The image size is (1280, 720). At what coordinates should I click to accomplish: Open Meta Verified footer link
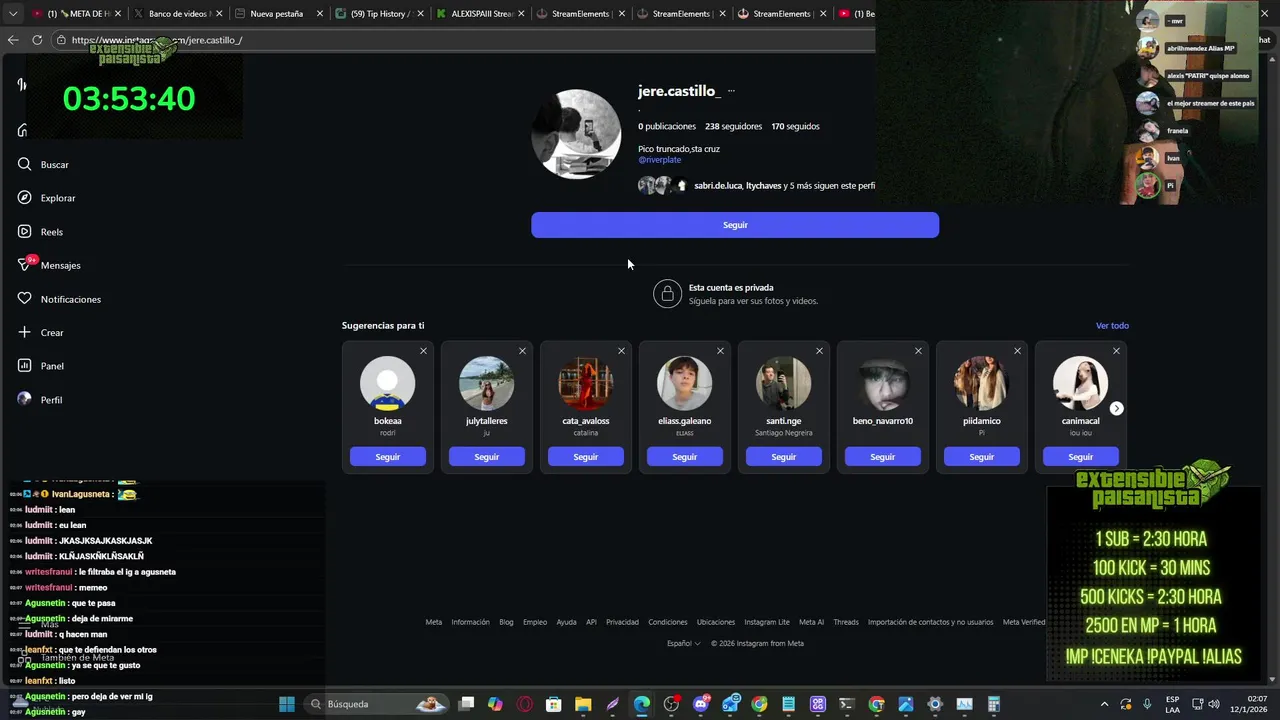(x=1024, y=622)
